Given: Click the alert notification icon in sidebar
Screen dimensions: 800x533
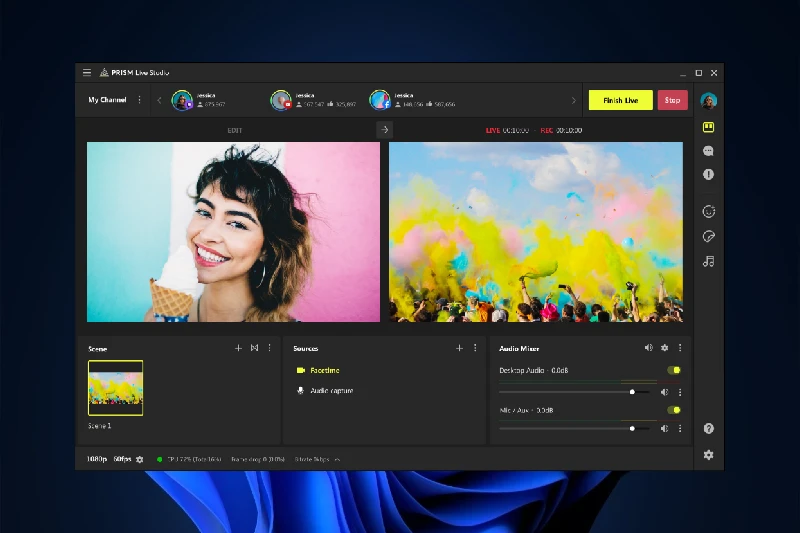Looking at the screenshot, I should (x=708, y=174).
